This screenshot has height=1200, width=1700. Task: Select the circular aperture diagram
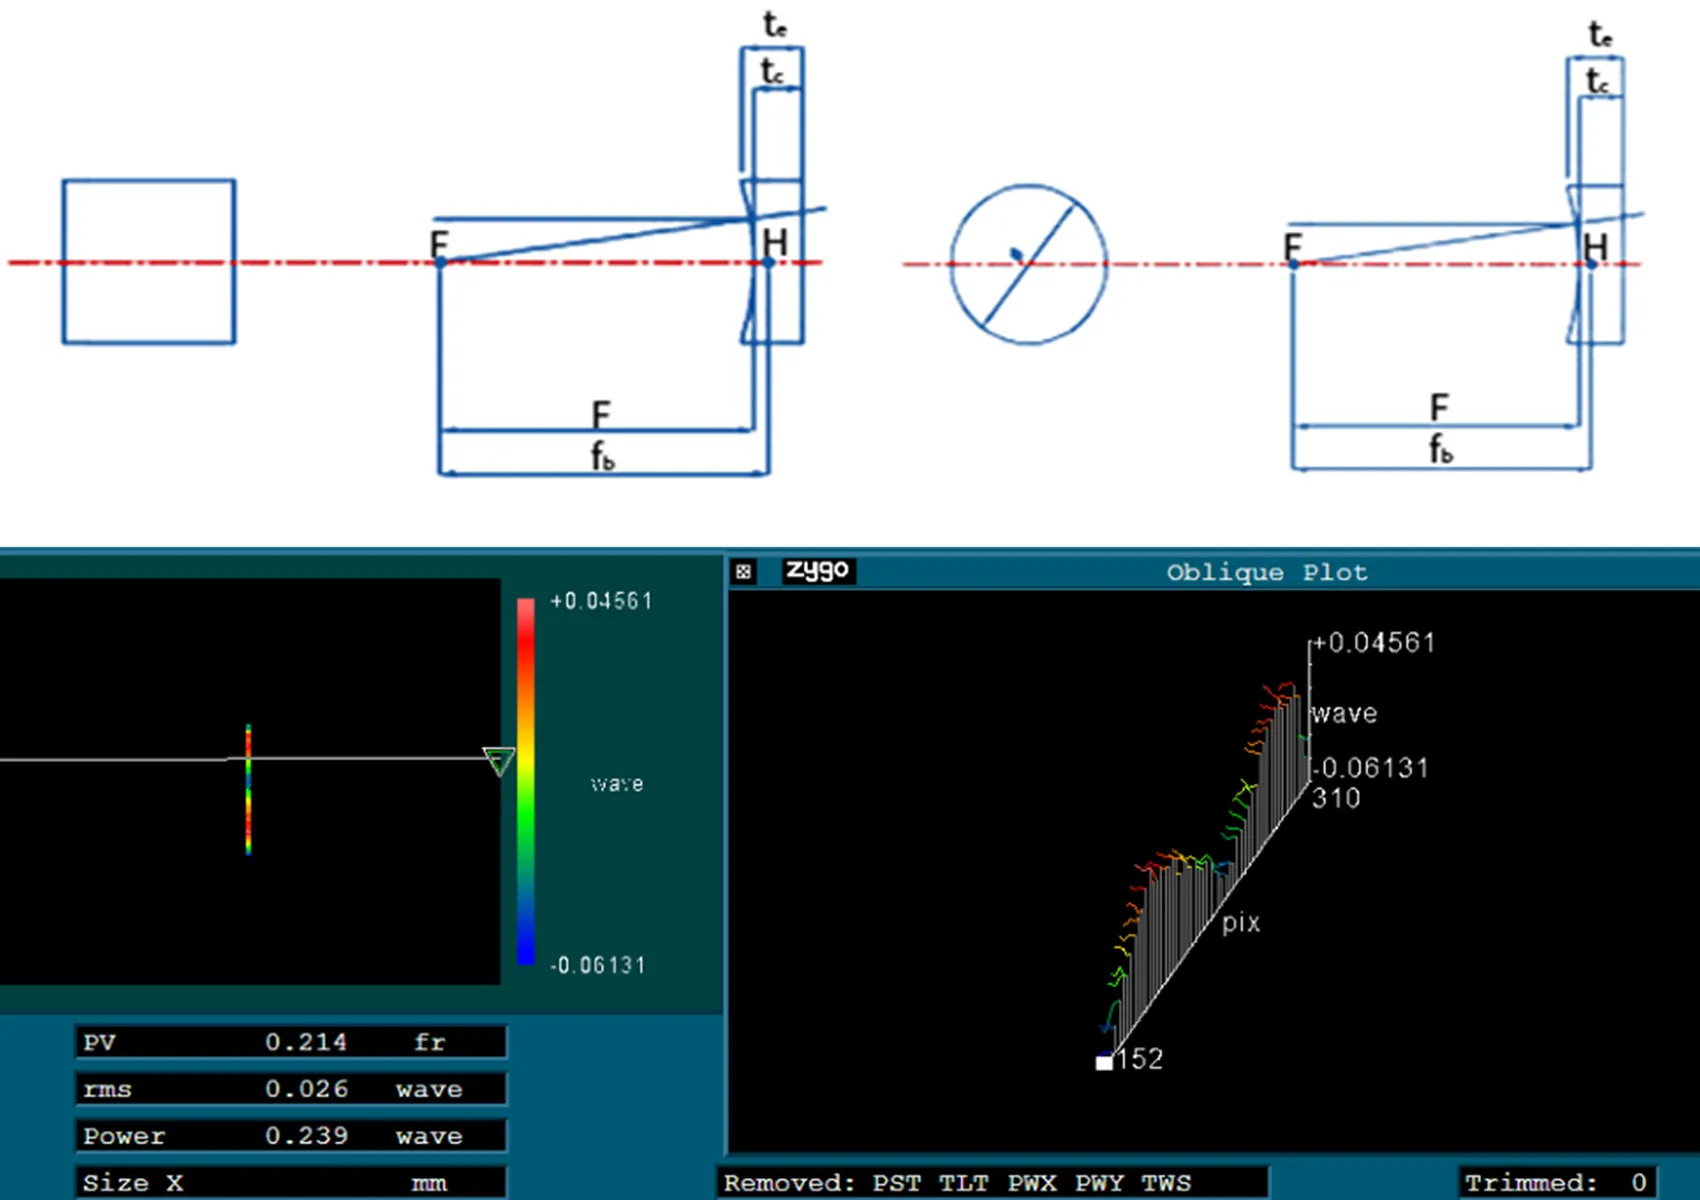tap(1028, 264)
